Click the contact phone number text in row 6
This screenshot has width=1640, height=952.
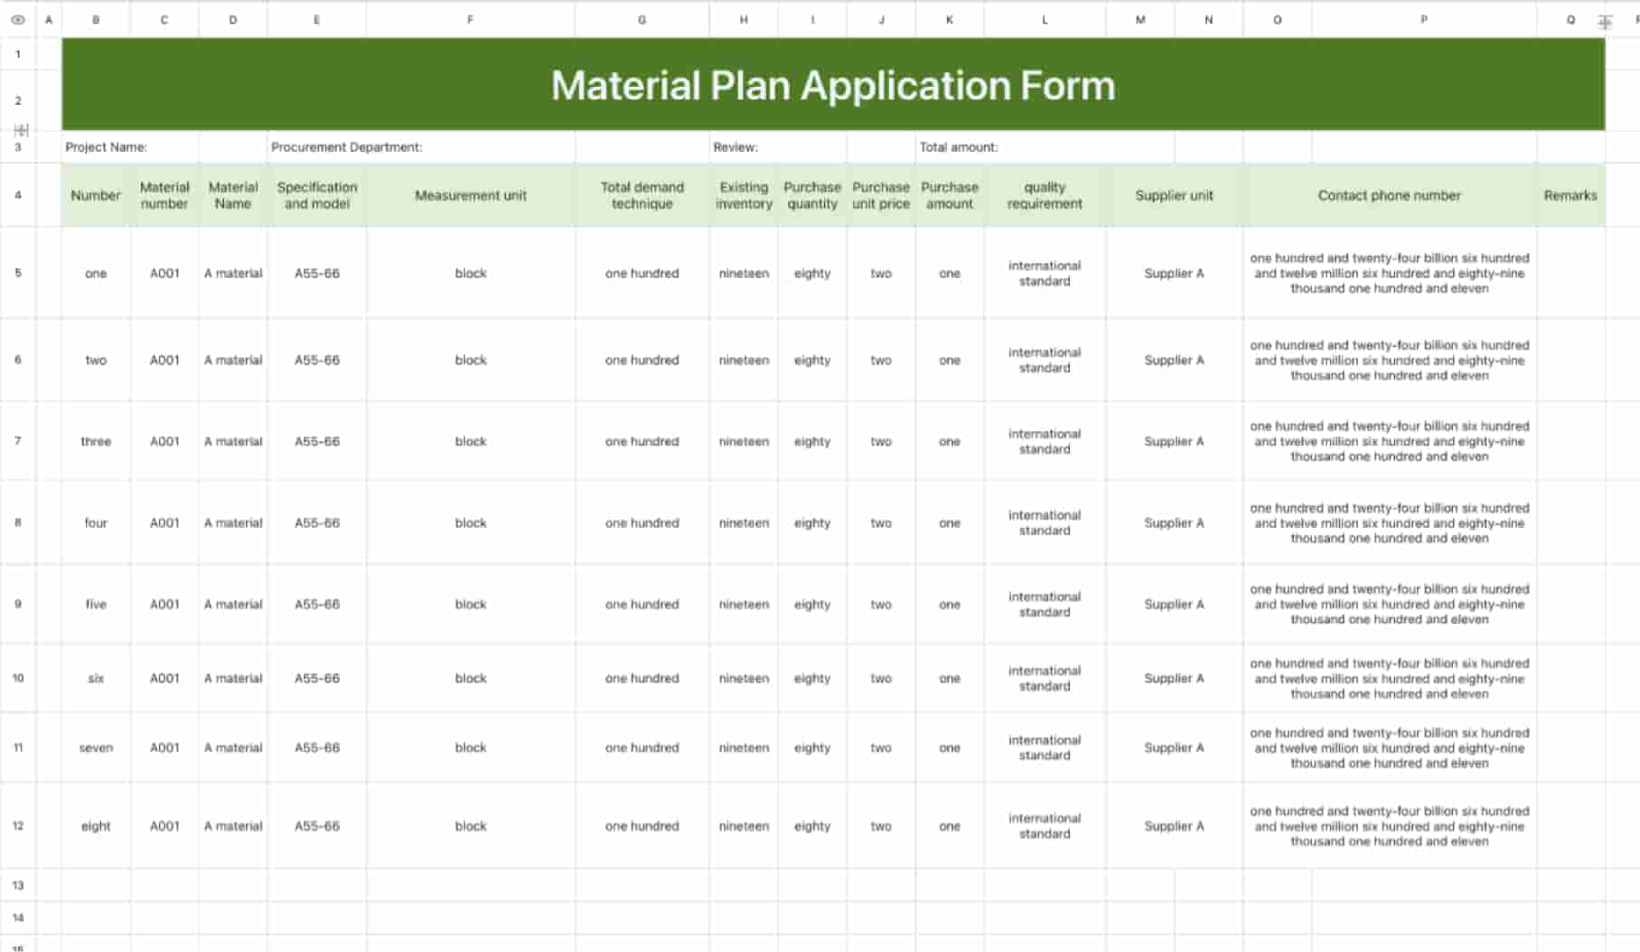pyautogui.click(x=1389, y=360)
